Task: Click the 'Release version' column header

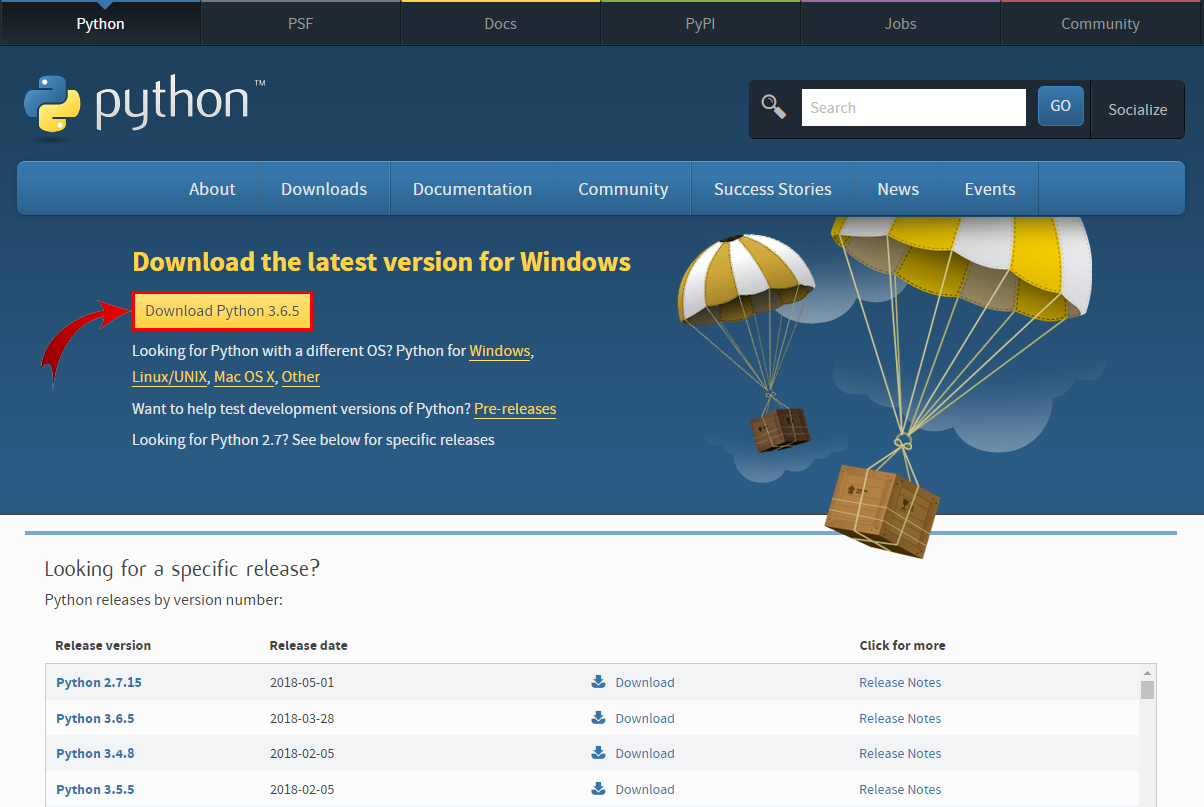Action: click(103, 645)
